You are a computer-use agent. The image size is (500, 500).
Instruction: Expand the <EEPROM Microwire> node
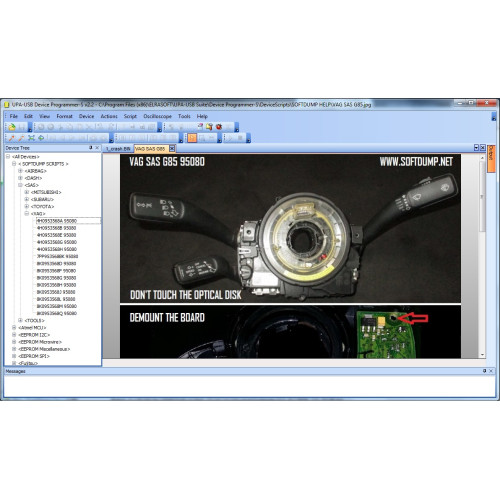coord(14,342)
